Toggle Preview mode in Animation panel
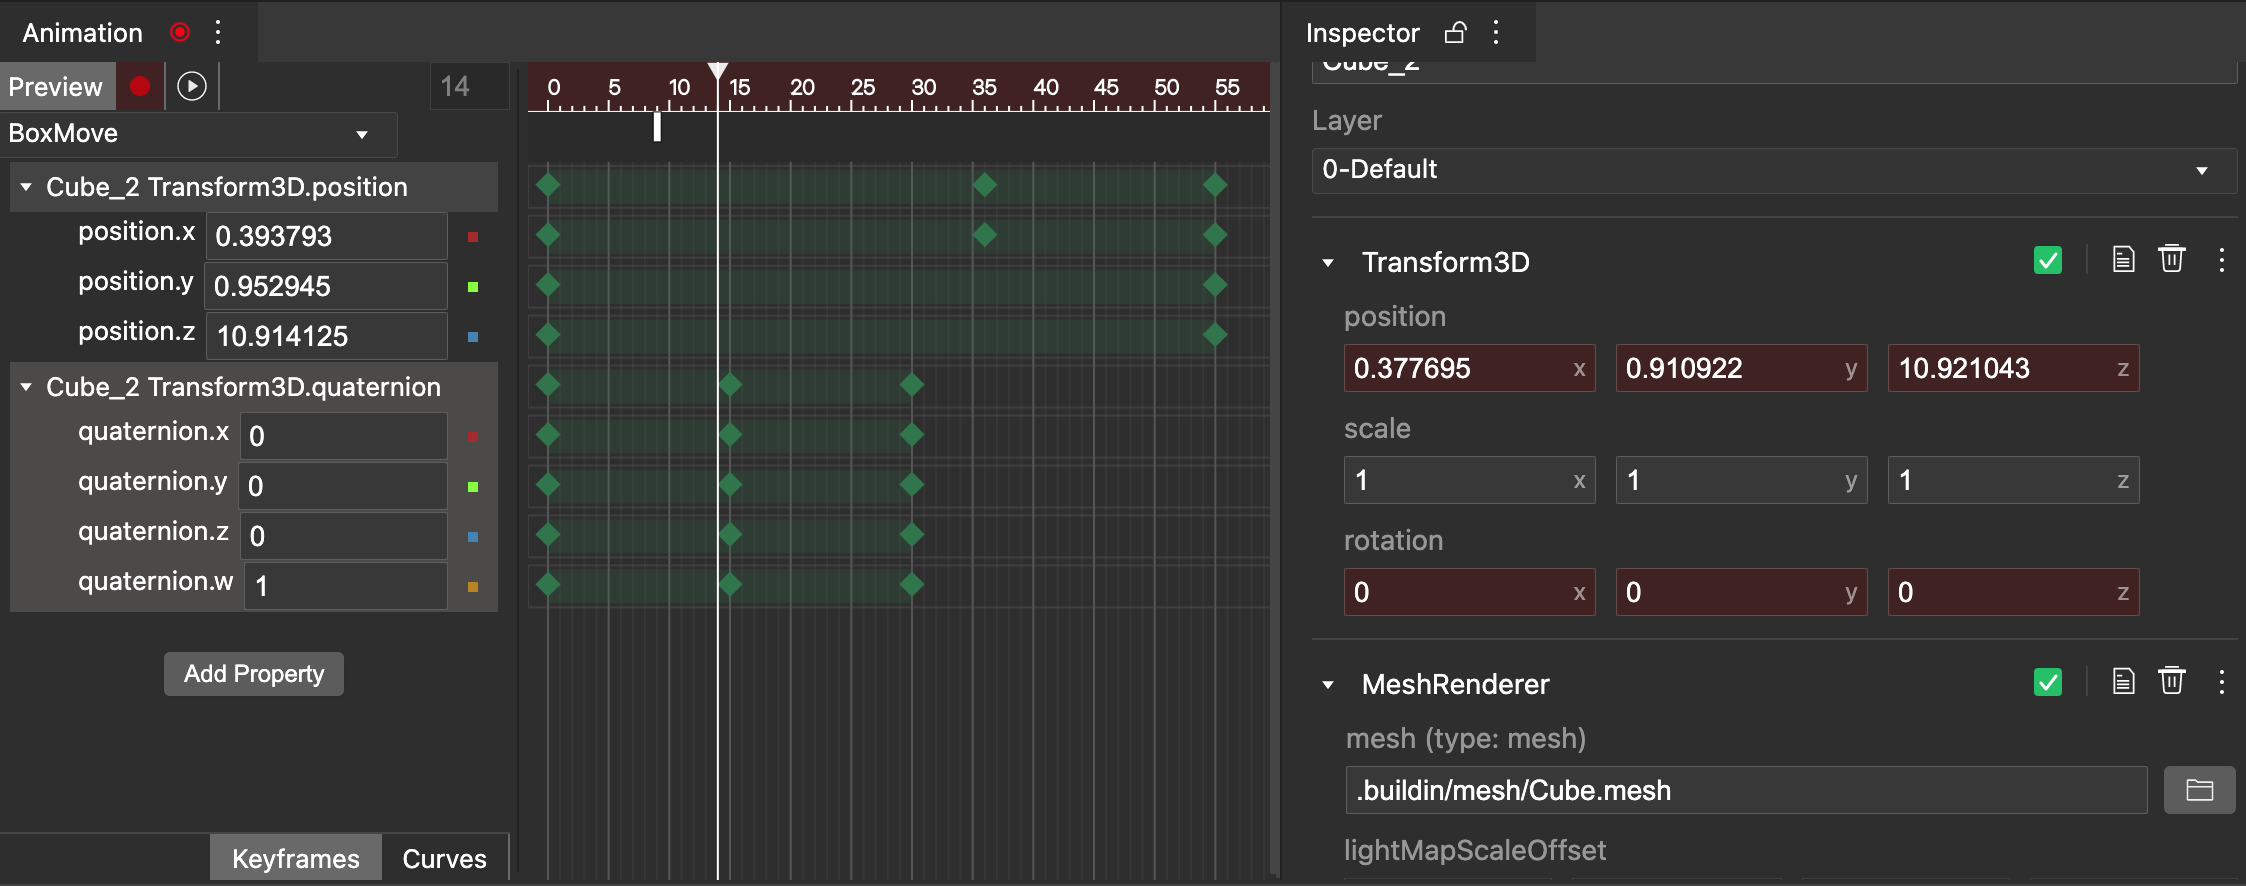 tap(57, 86)
